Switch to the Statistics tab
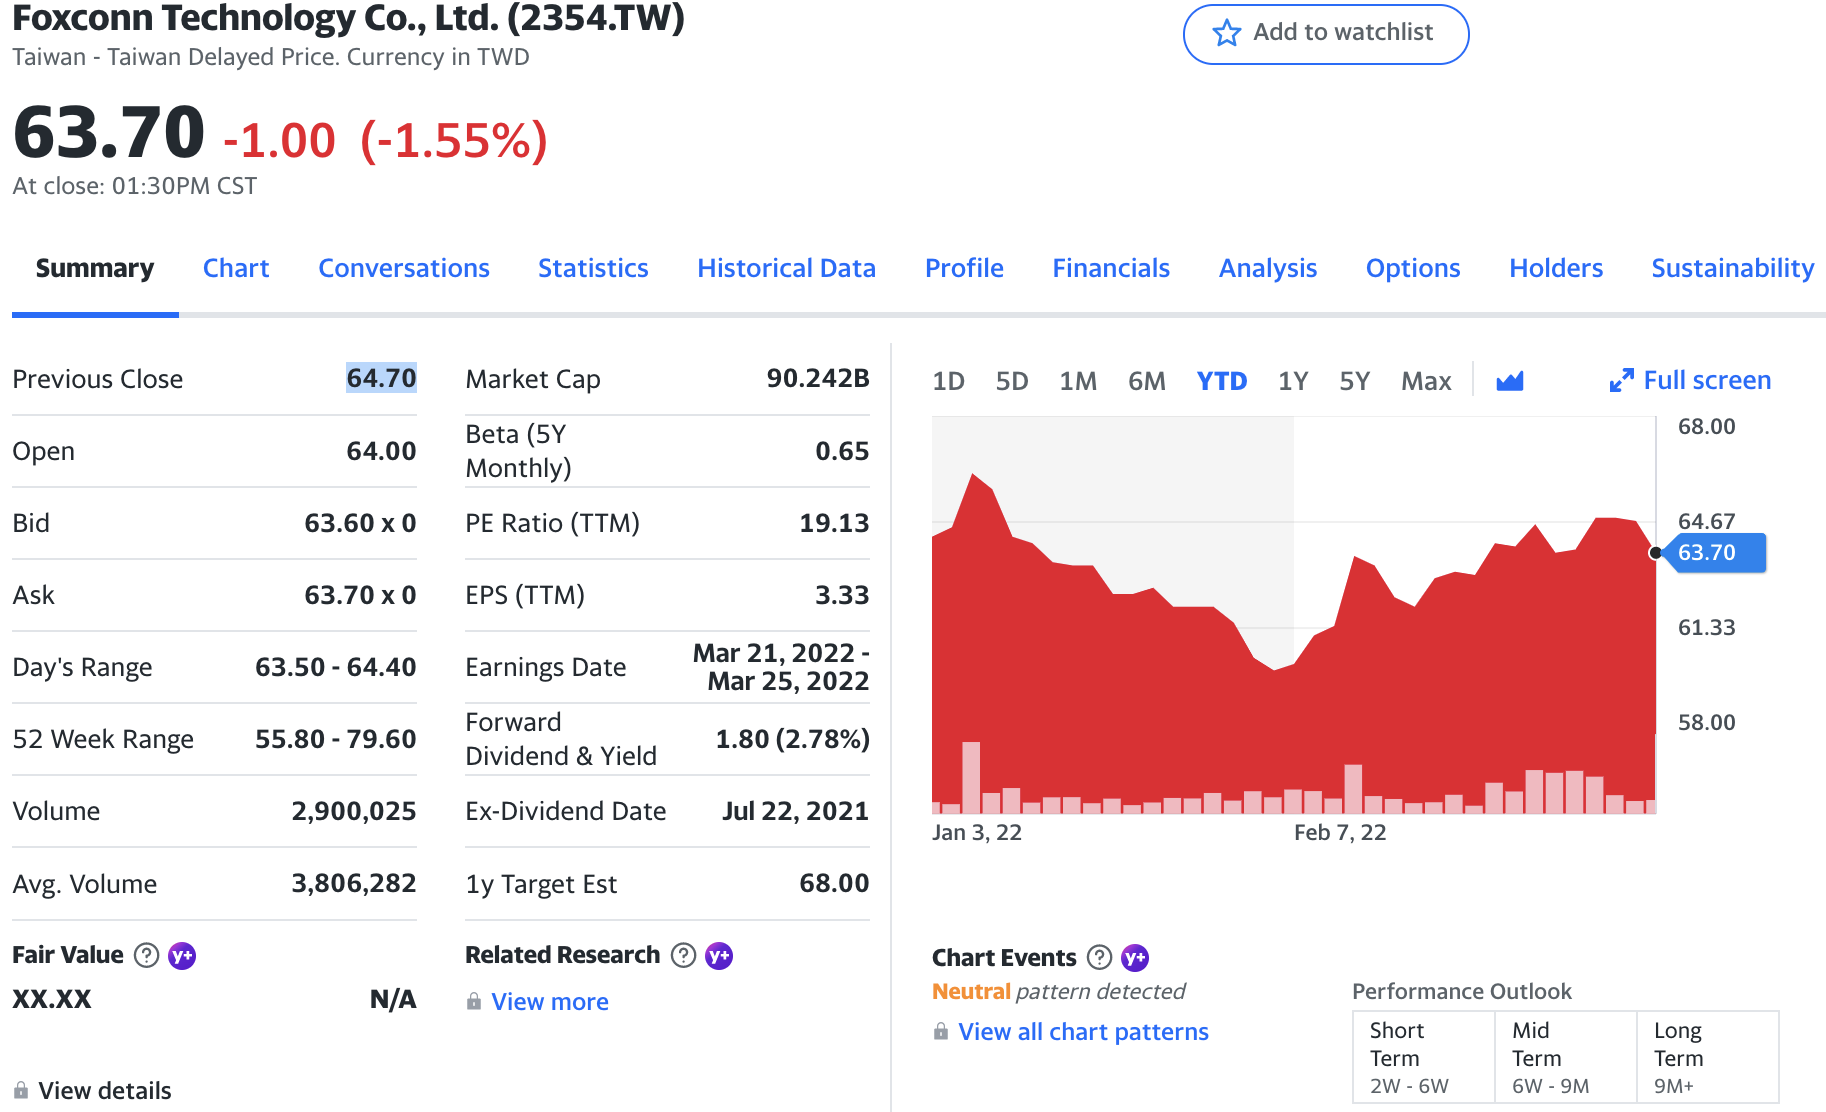 pos(593,268)
